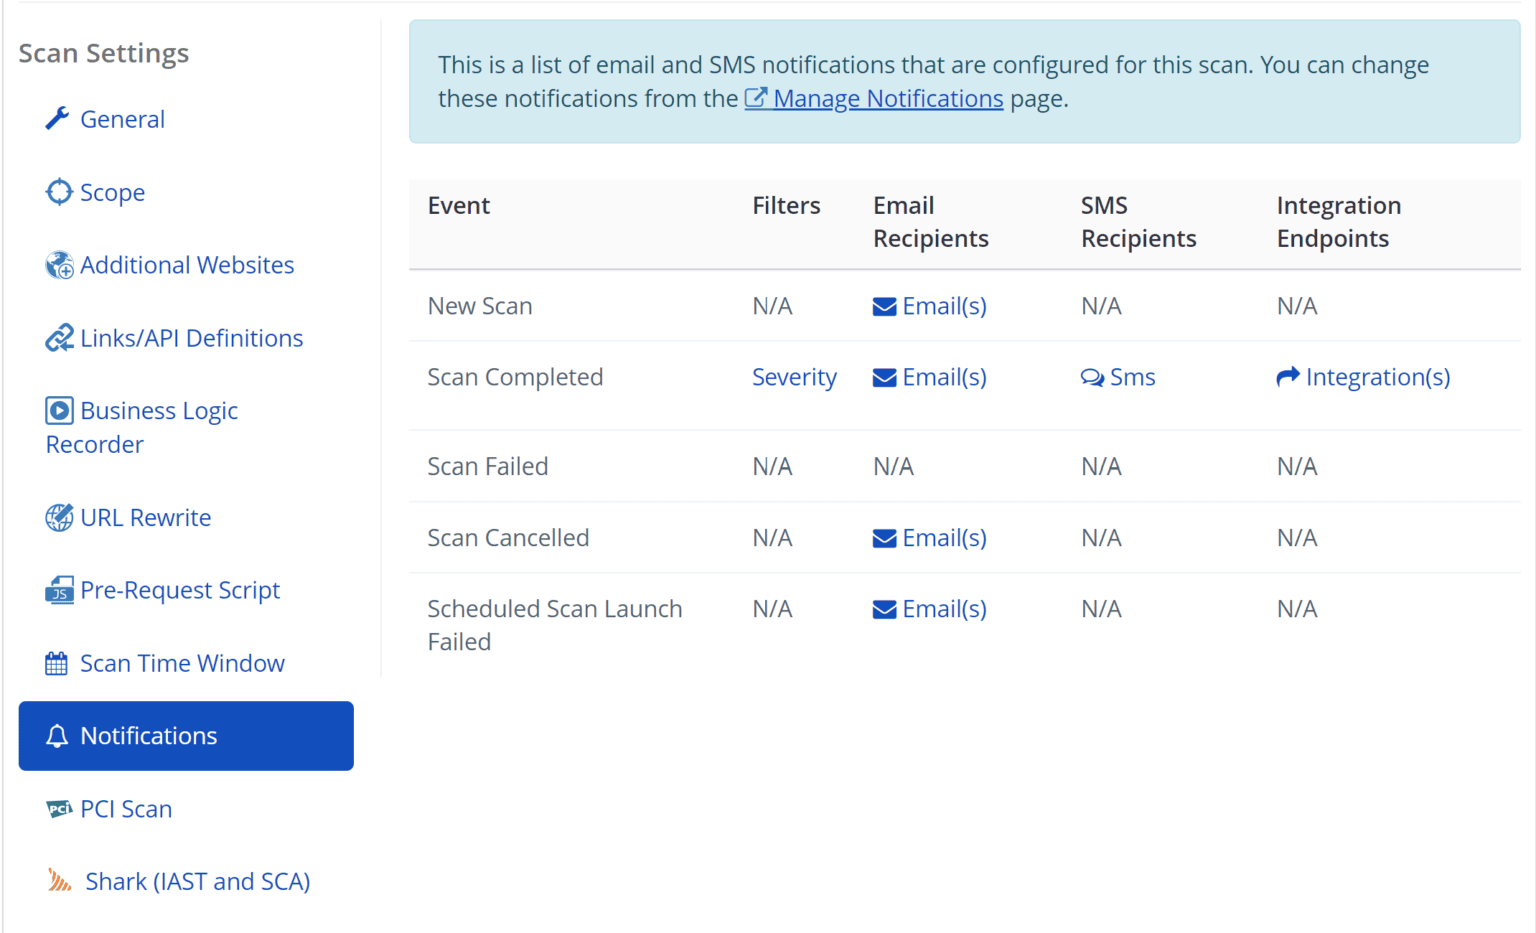Image resolution: width=1536 pixels, height=933 pixels.
Task: Open the Manage Notifications page
Action: pyautogui.click(x=886, y=98)
